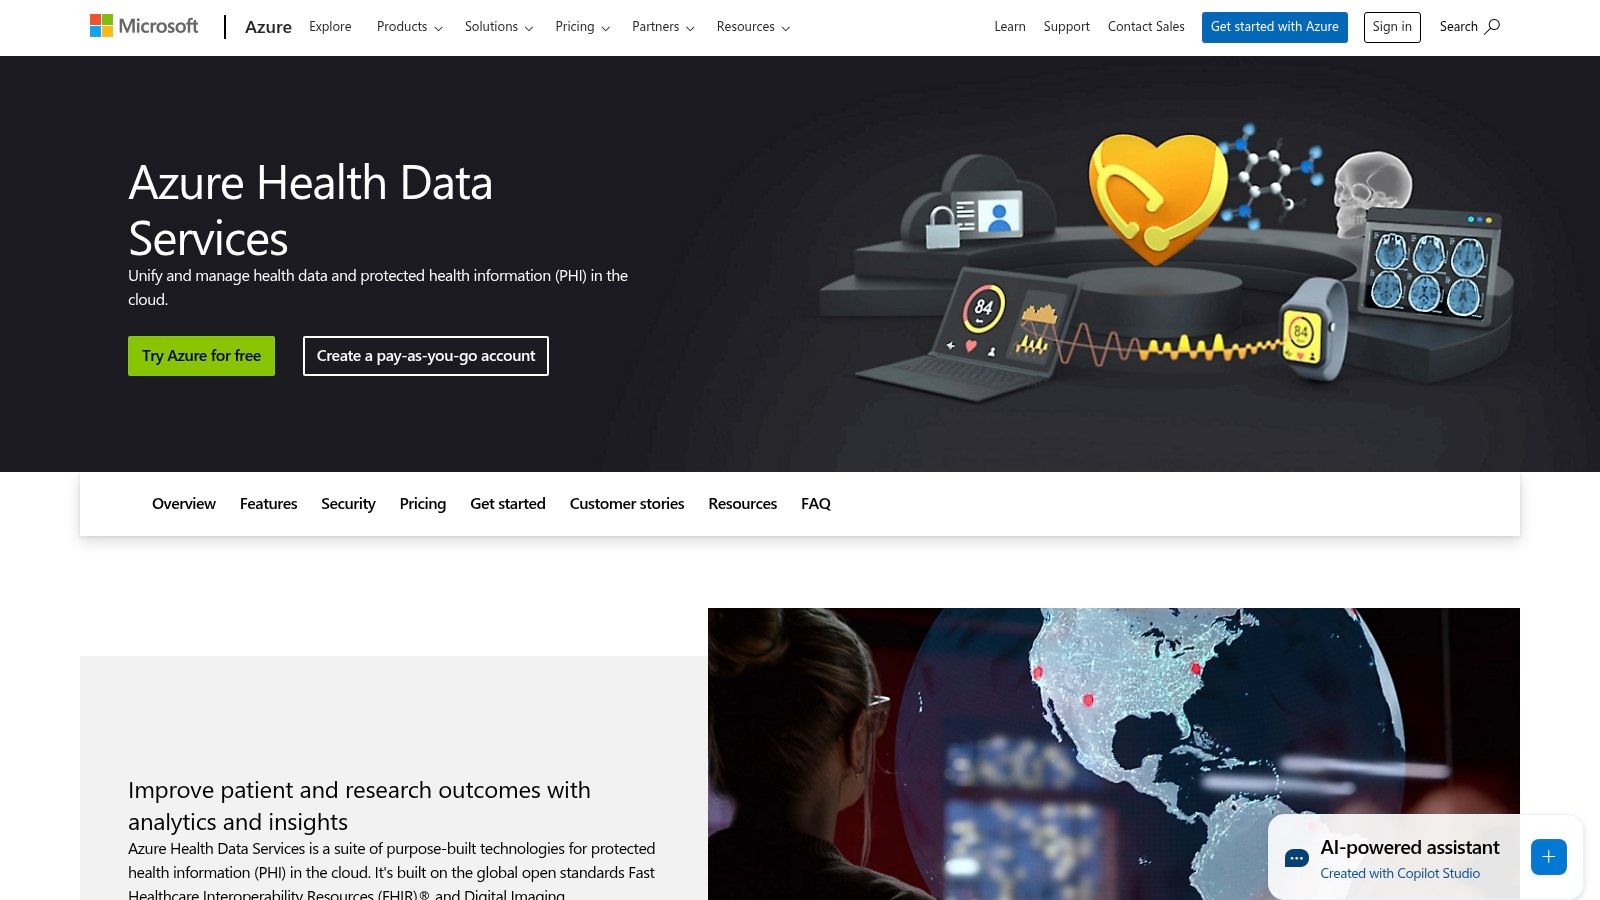Open the Products dropdown menu

click(x=410, y=27)
